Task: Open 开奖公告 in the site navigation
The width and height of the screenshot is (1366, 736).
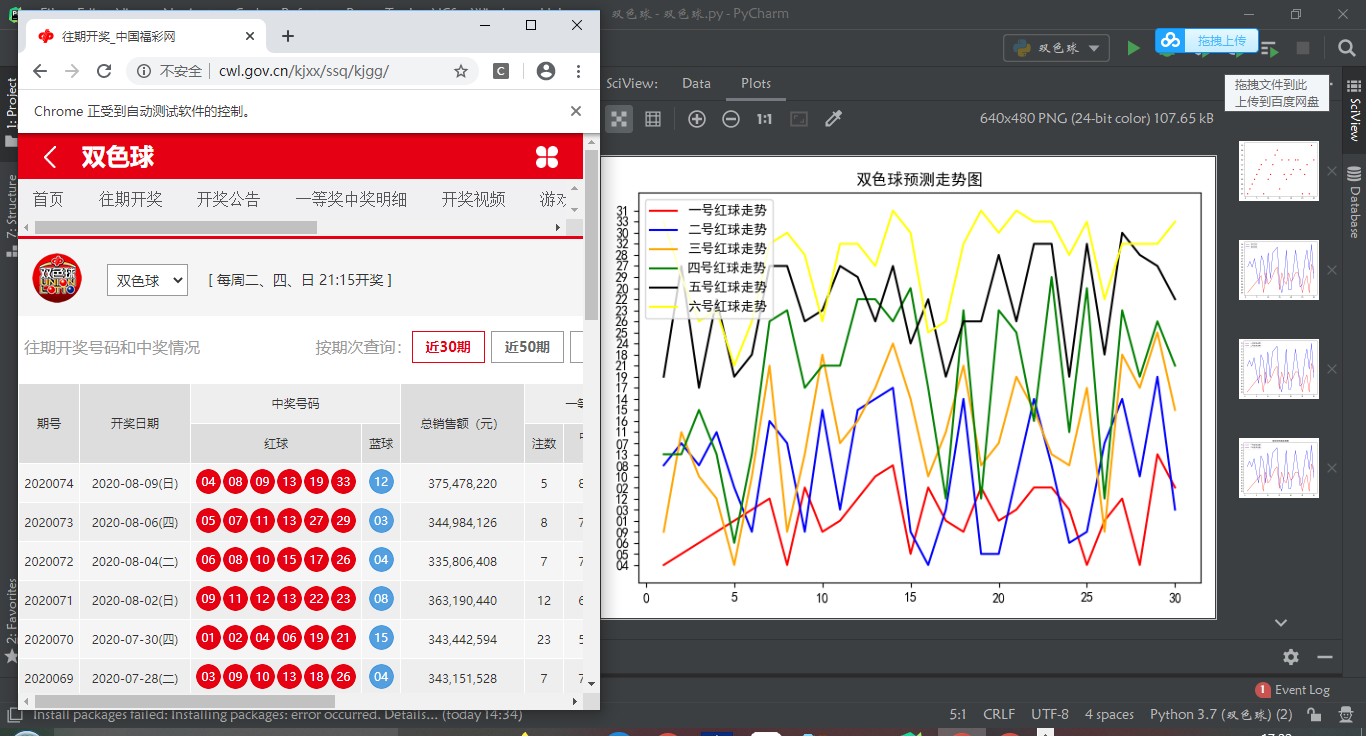Action: coord(228,199)
